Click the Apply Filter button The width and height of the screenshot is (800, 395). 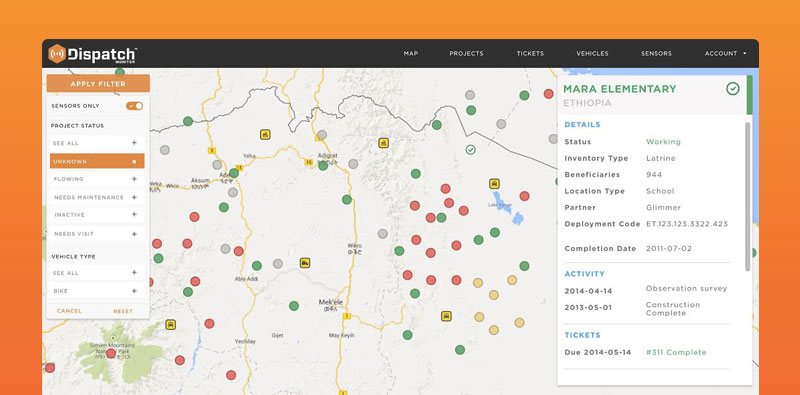click(98, 84)
